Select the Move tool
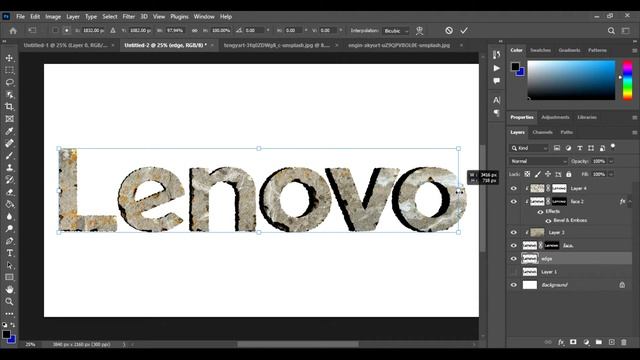 coord(9,58)
